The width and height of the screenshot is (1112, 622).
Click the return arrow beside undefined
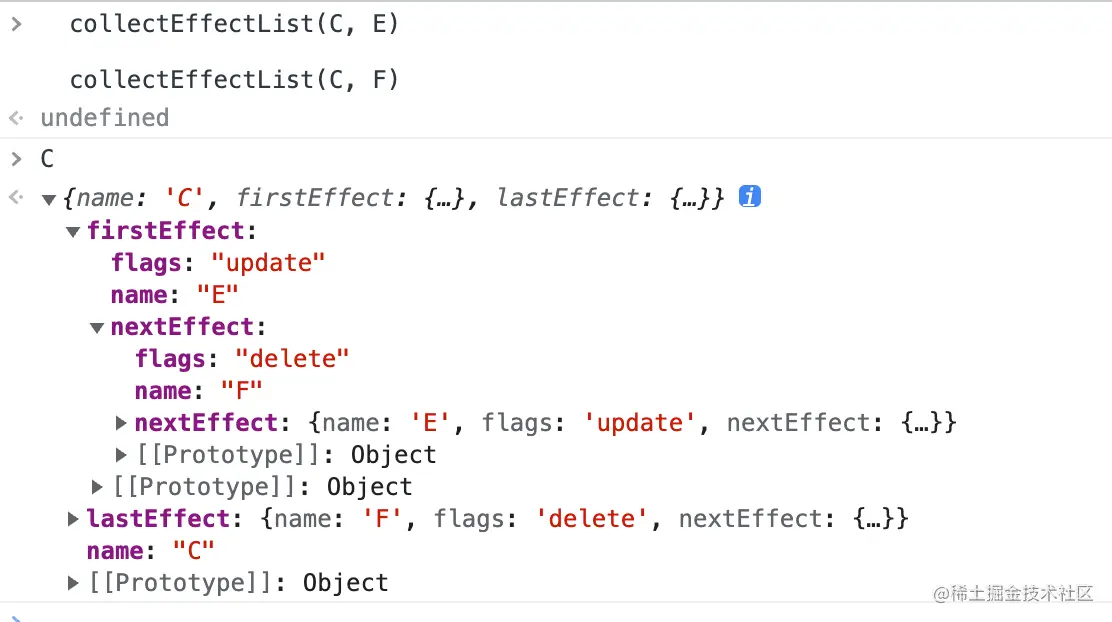coord(16,118)
